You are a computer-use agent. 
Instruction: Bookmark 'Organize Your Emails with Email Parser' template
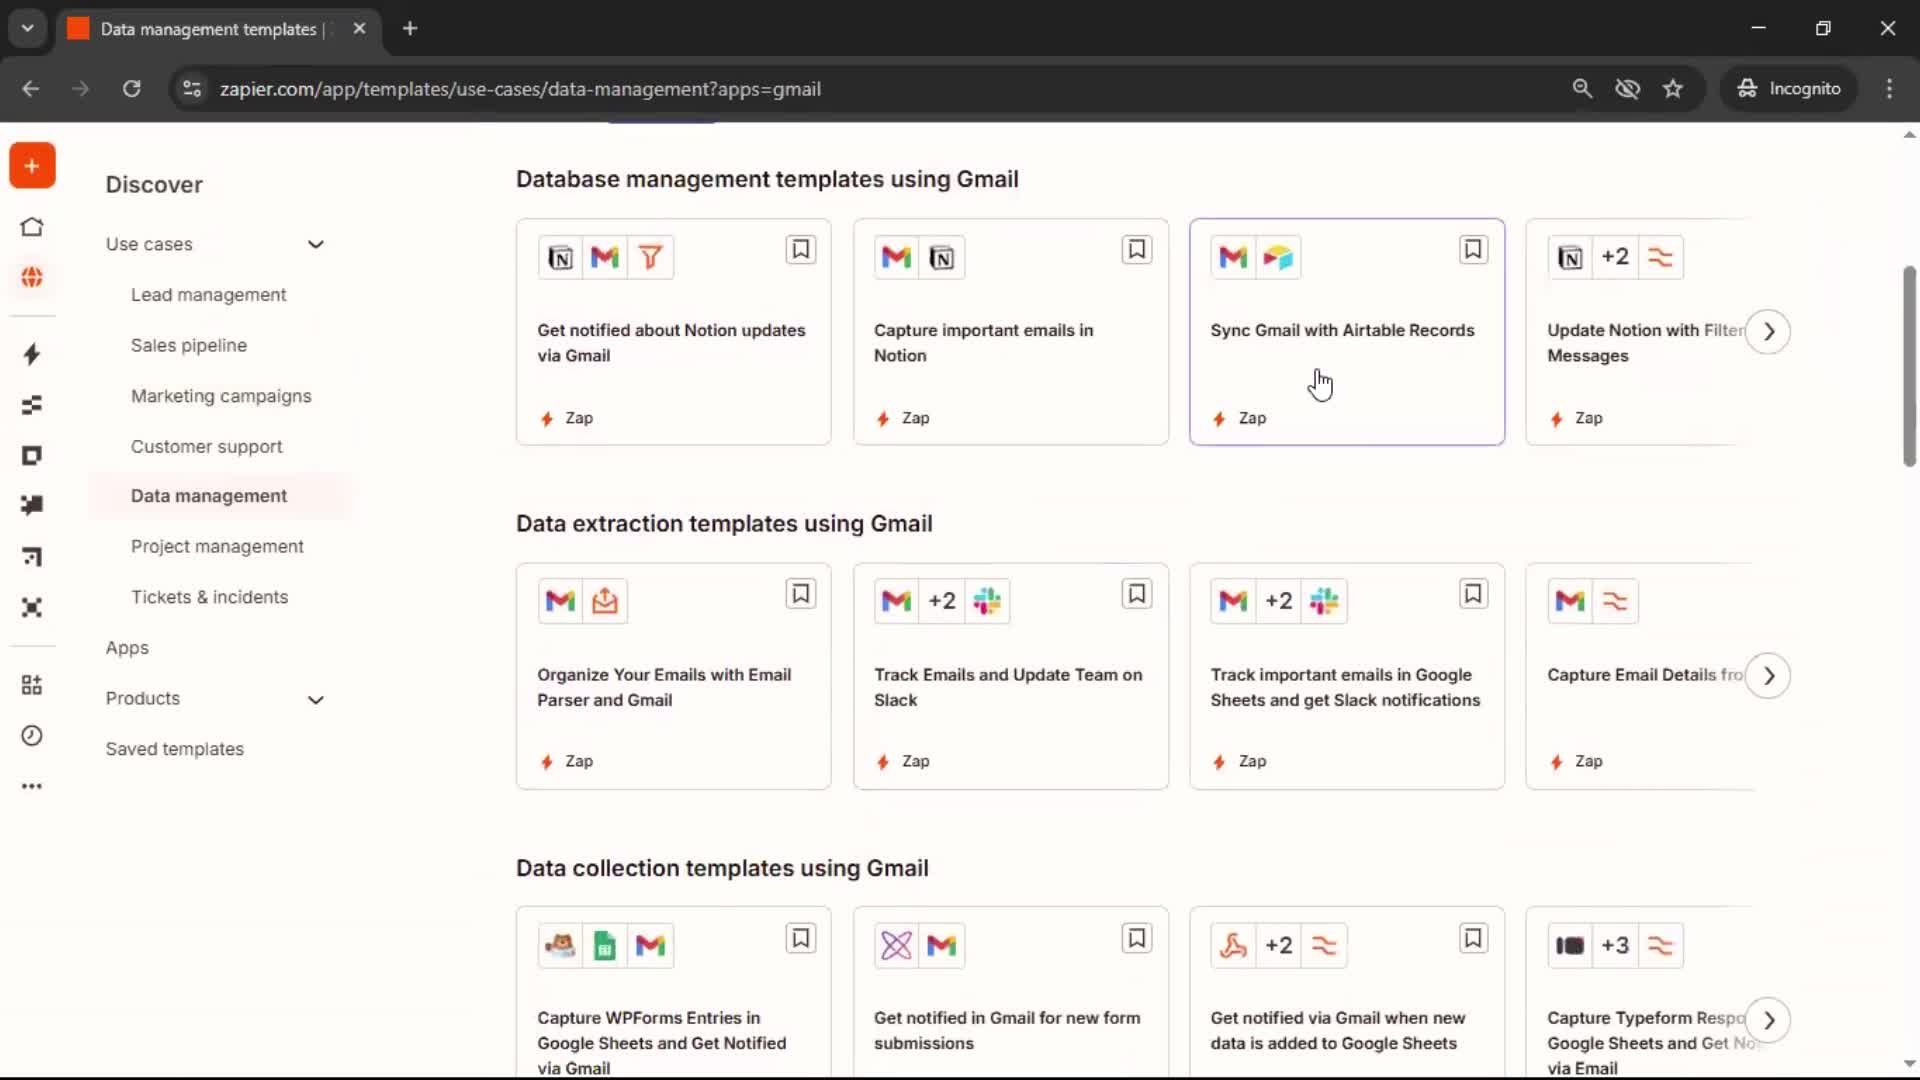tap(801, 595)
